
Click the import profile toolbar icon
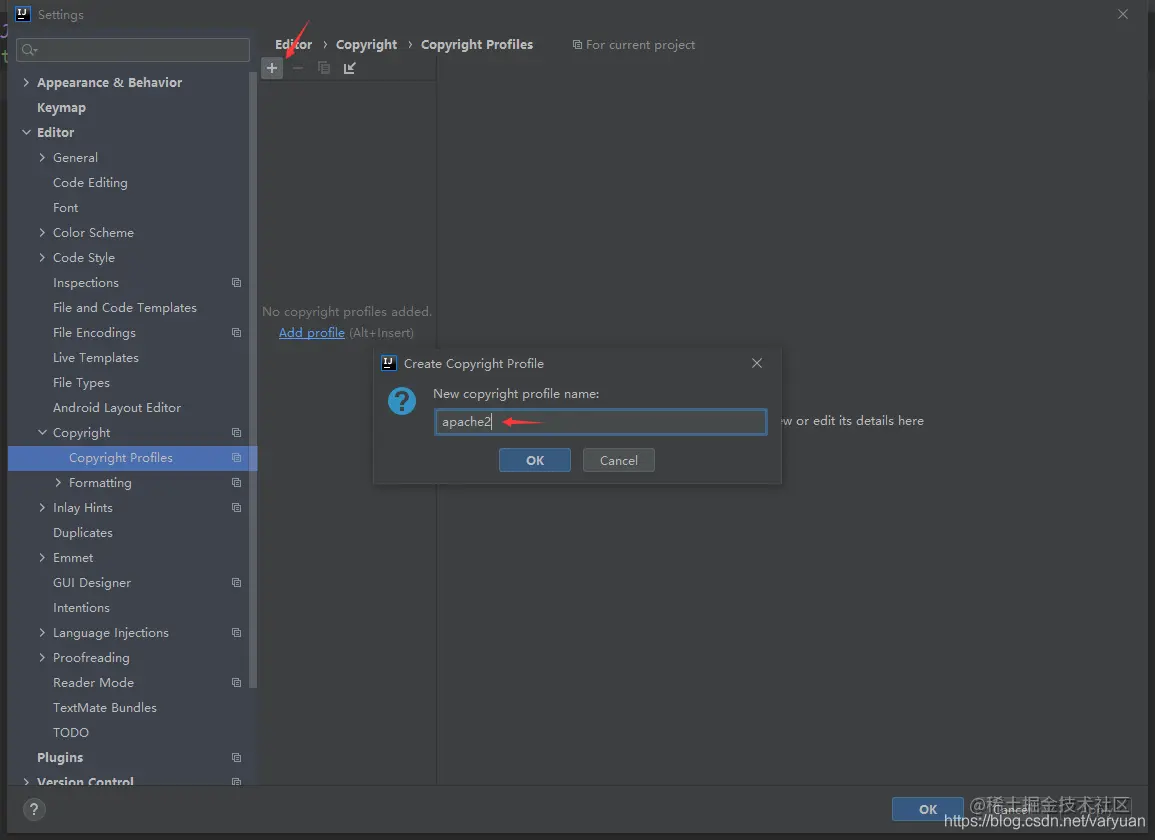[349, 68]
